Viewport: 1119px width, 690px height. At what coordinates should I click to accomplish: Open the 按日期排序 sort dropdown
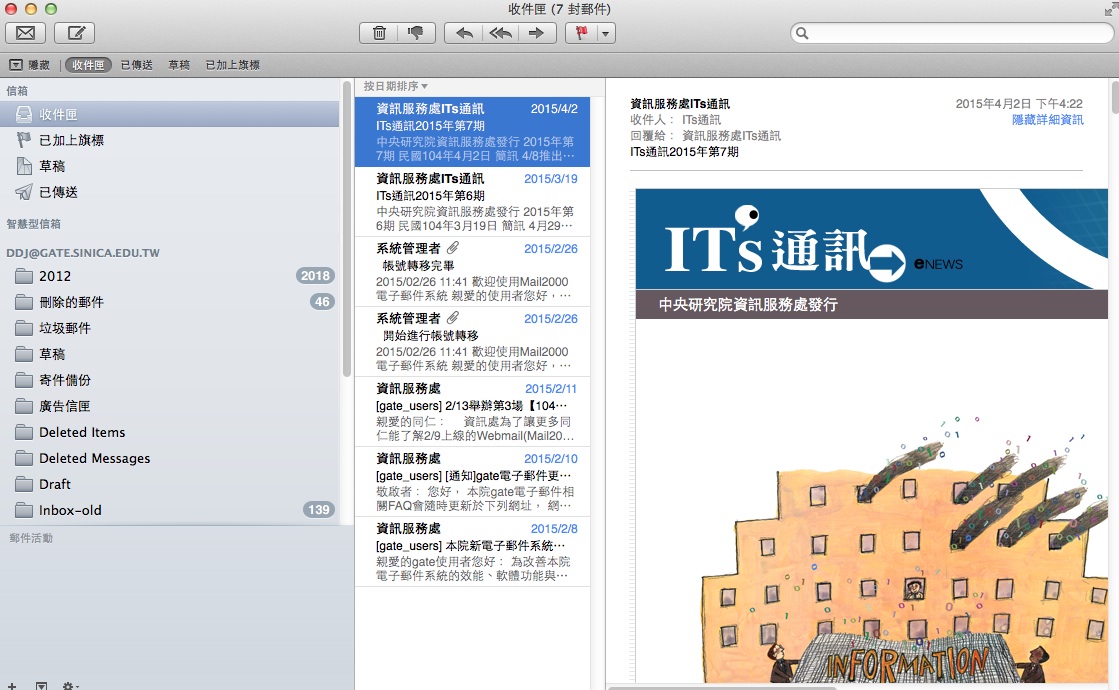click(395, 86)
